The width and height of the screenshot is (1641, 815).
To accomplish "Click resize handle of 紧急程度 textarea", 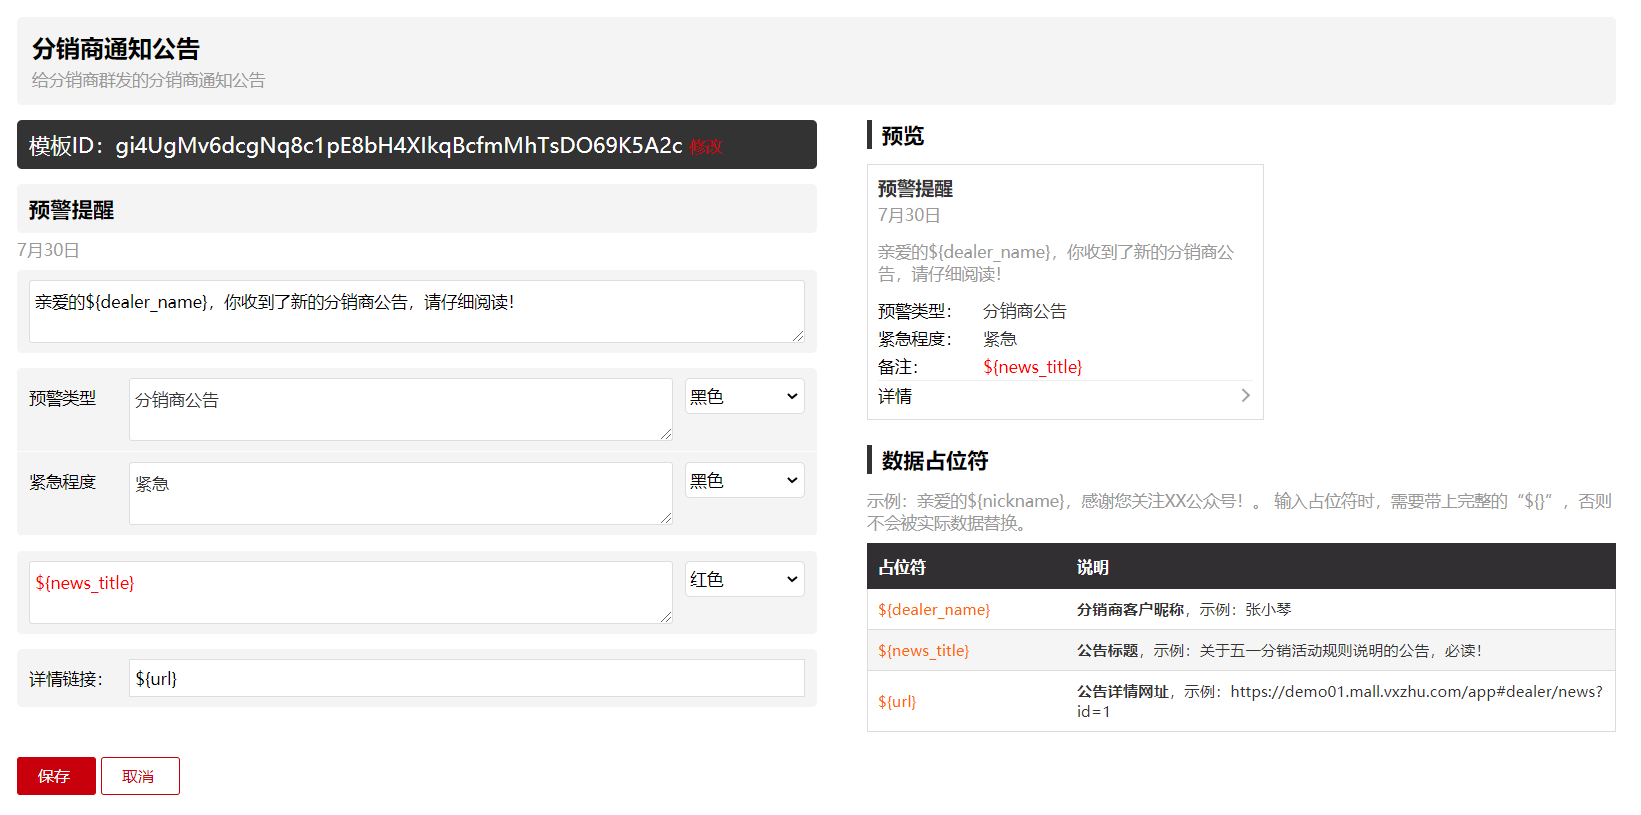I will pyautogui.click(x=666, y=518).
